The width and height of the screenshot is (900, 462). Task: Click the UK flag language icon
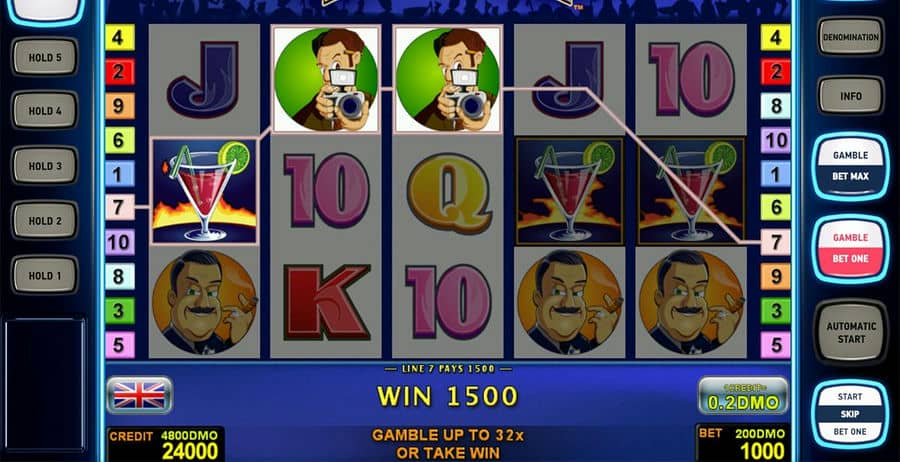click(x=139, y=395)
